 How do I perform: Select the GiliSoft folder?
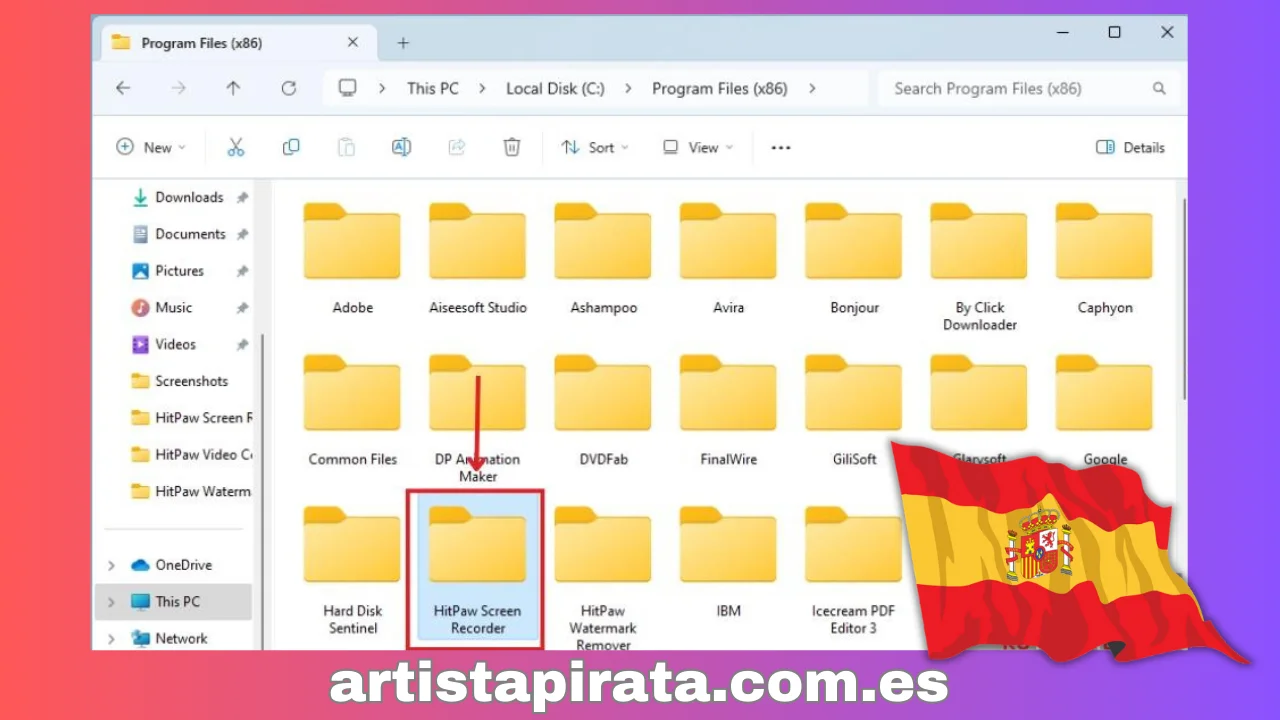(854, 410)
